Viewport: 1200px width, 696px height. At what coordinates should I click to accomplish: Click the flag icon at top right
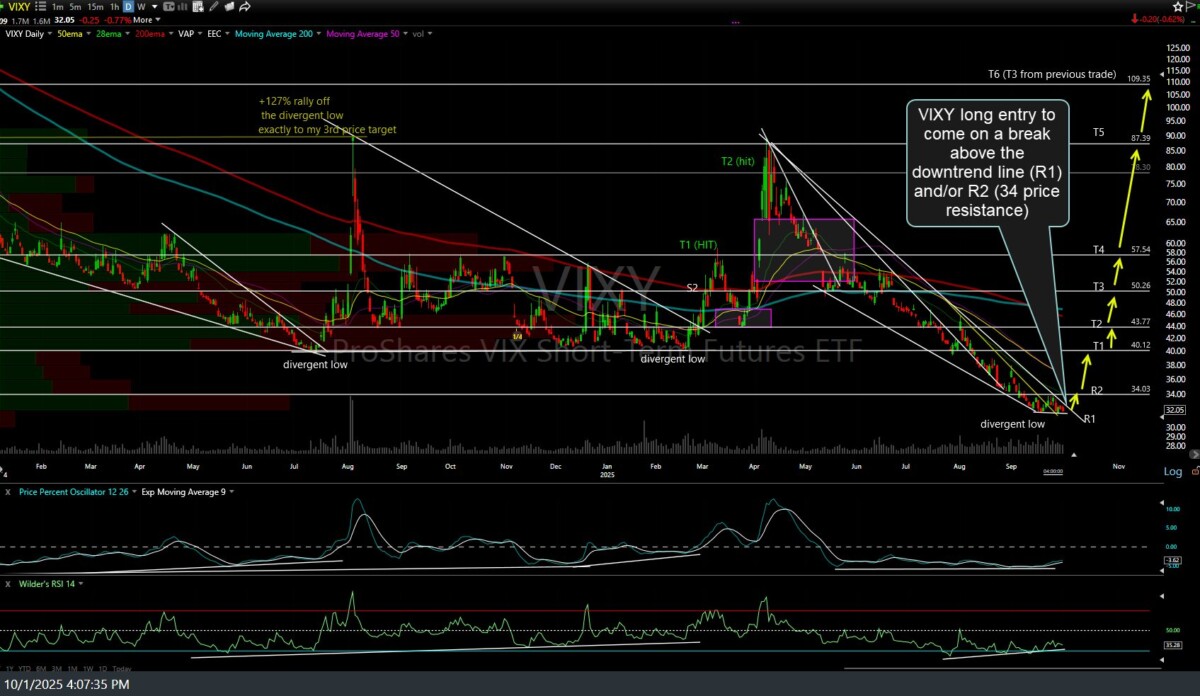[1191, 6]
